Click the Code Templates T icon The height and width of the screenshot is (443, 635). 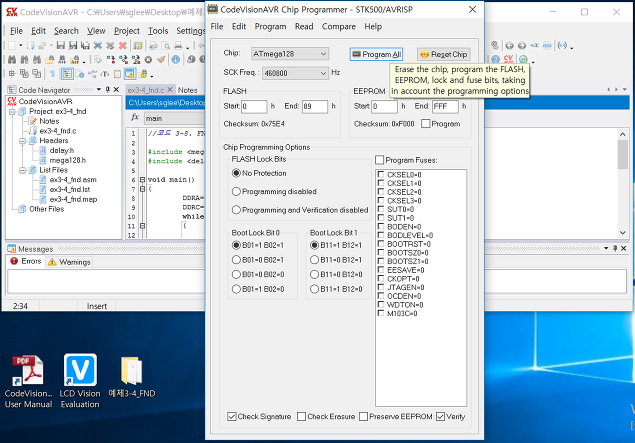pyautogui.click(x=105, y=74)
